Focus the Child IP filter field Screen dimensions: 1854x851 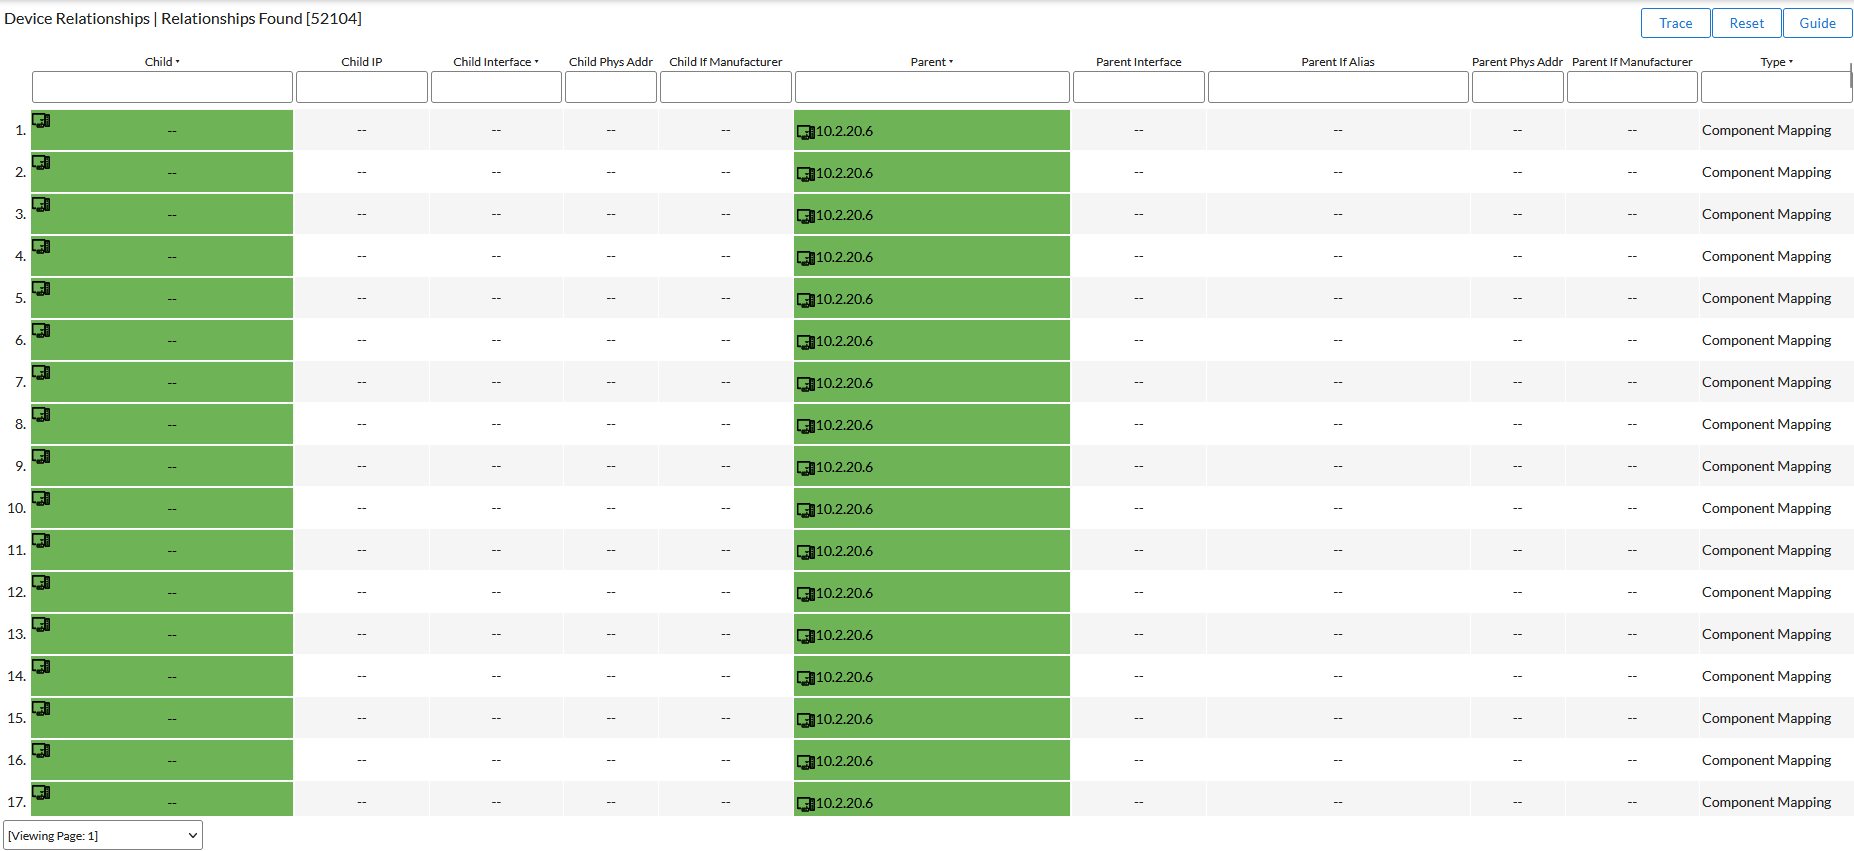coord(362,87)
